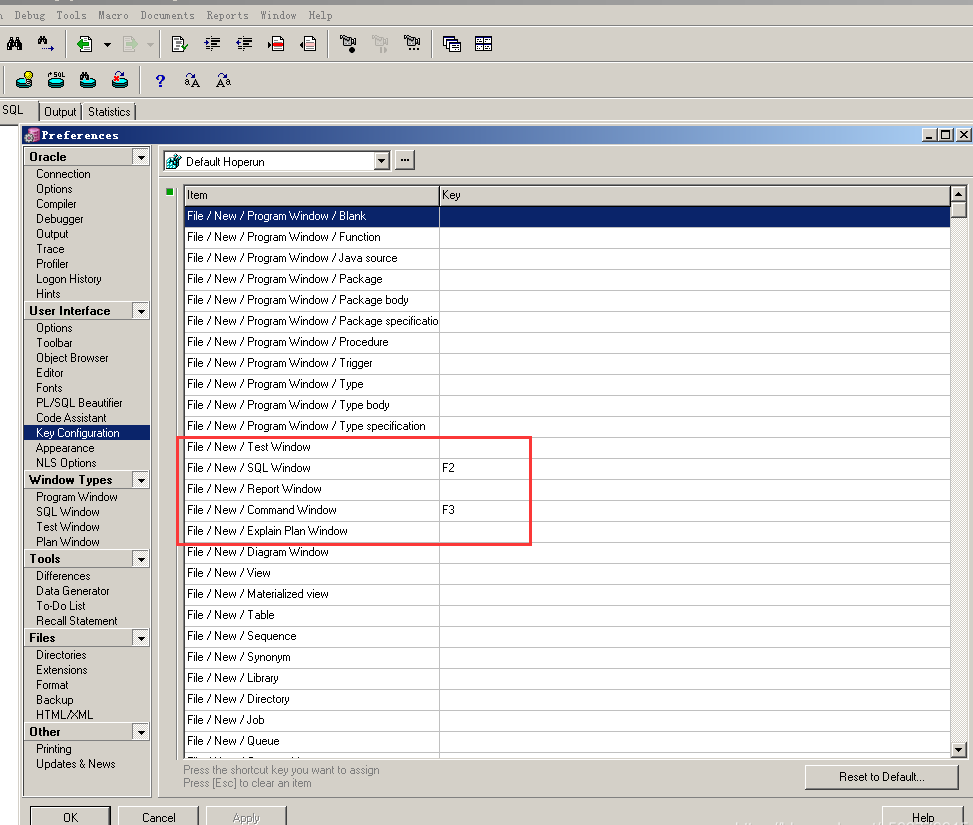Click the Default Hoperun preference set icon
This screenshot has width=973, height=825.
coord(174,161)
